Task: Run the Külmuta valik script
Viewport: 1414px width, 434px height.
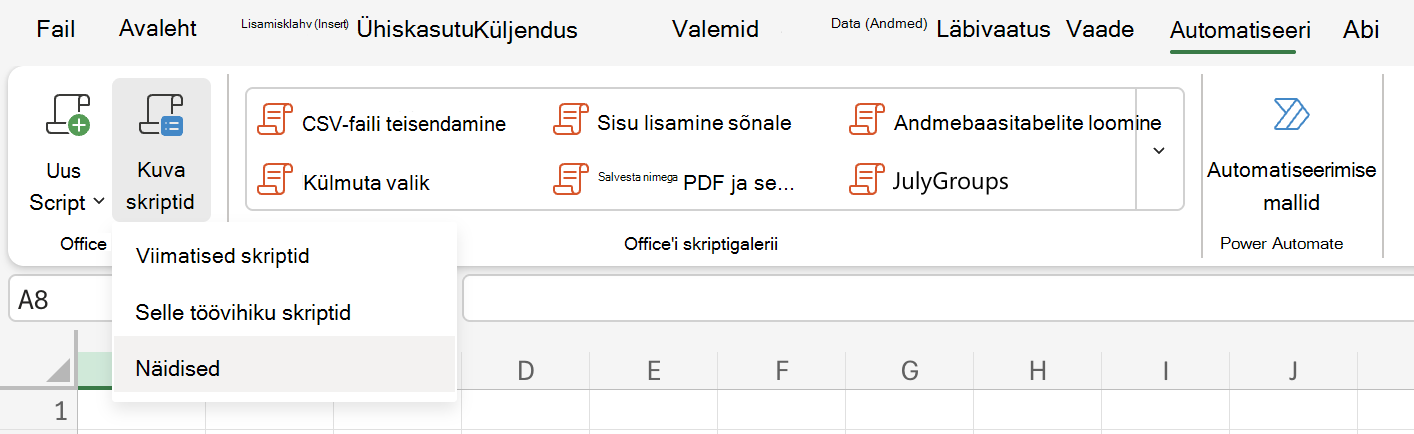Action: pos(344,181)
